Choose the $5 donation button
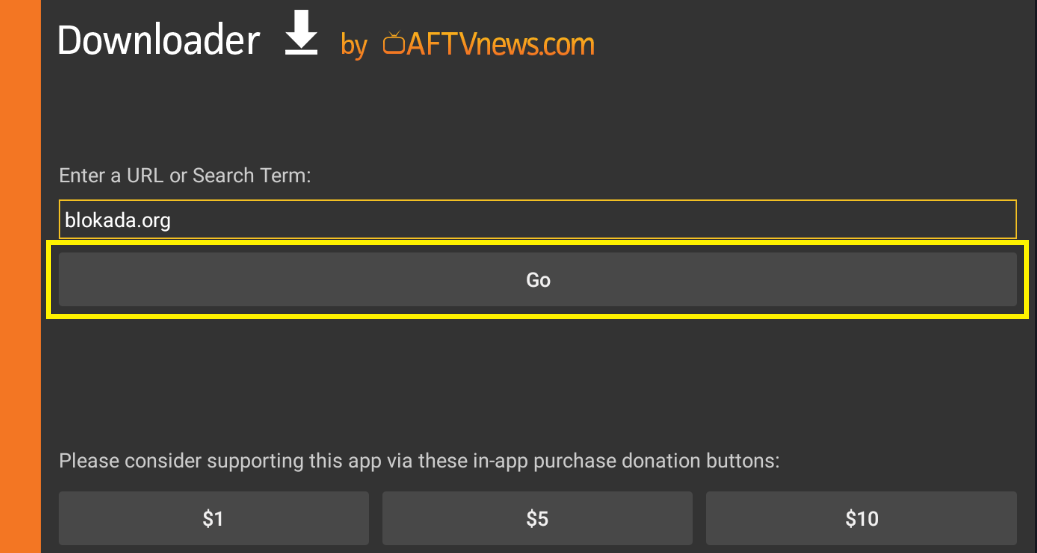Screen dimensions: 1037x553 pos(537,518)
